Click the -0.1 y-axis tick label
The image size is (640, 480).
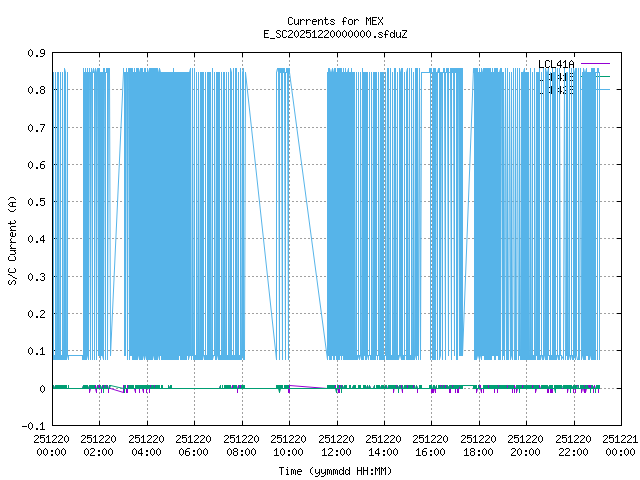point(33,426)
